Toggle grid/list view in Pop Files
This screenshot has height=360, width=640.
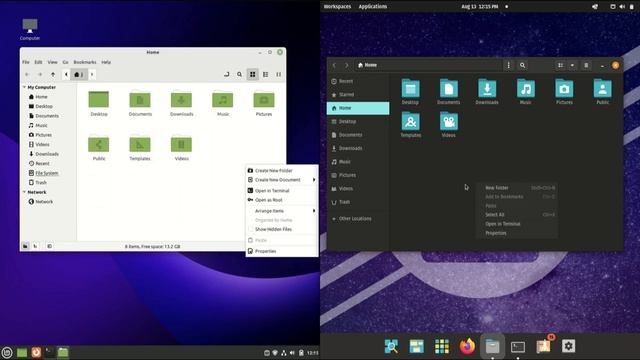[560, 65]
